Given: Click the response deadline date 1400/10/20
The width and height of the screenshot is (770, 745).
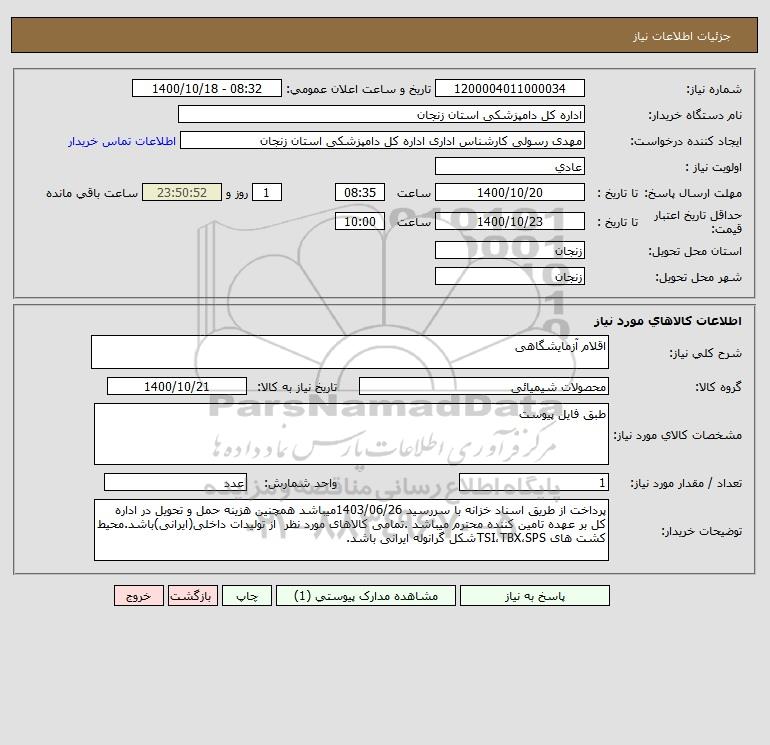Looking at the screenshot, I should [x=510, y=193].
